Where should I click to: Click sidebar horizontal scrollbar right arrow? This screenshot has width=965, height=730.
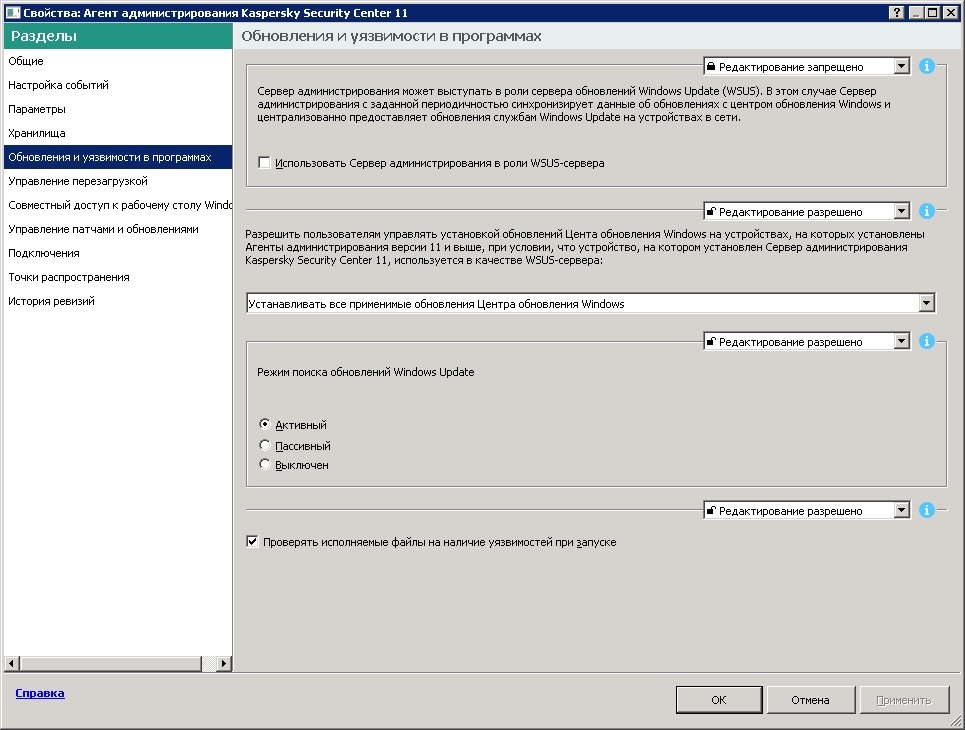[x=224, y=664]
